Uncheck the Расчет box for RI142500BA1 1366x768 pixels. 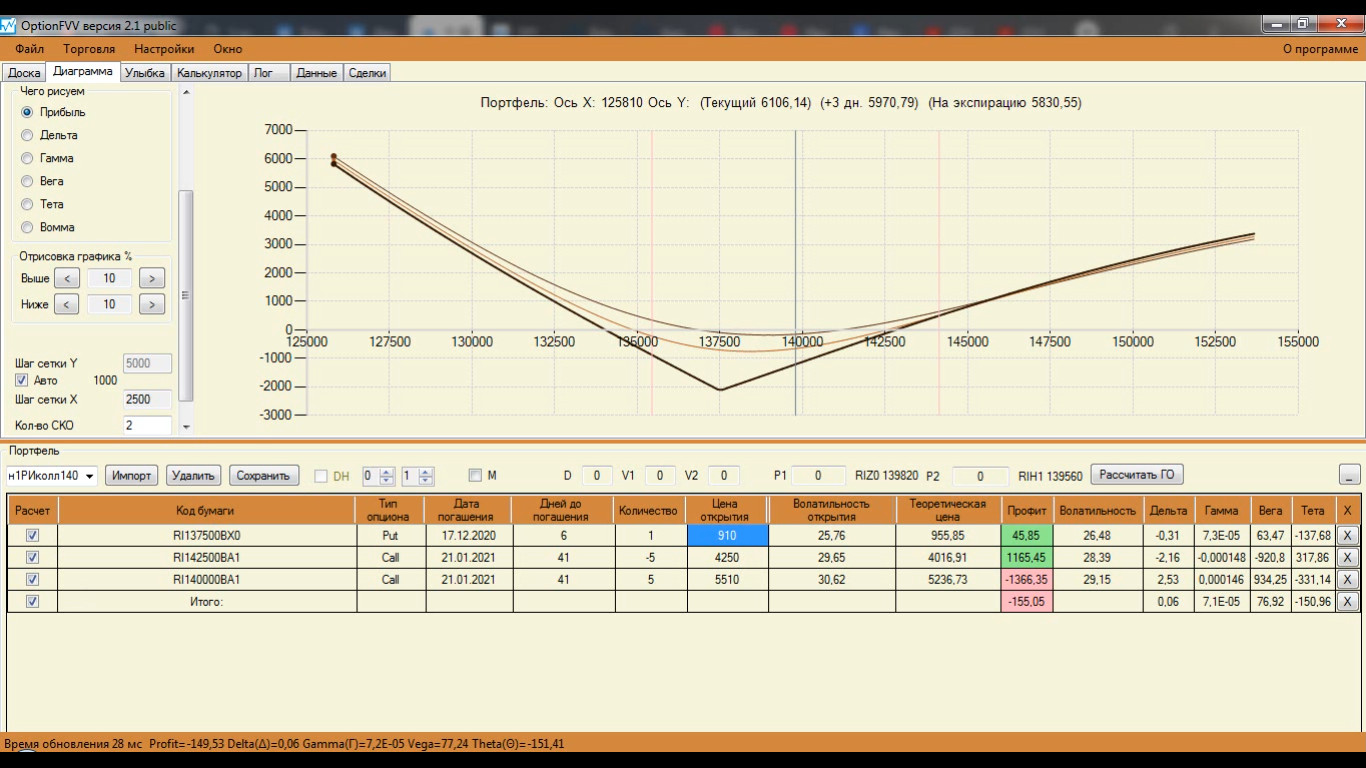click(32, 557)
